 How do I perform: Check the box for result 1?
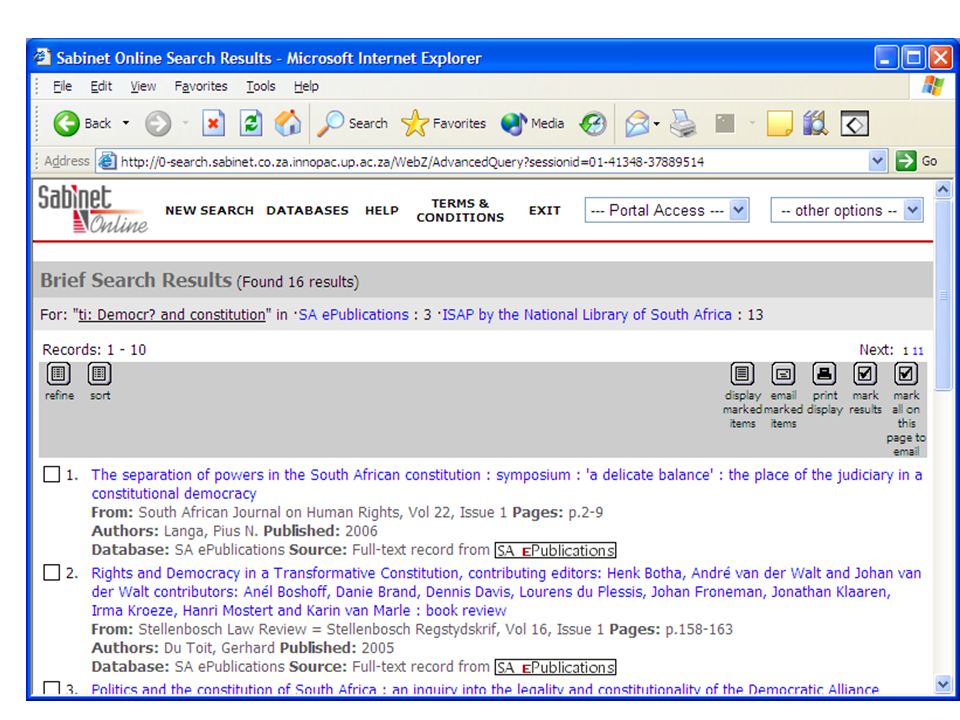coord(51,474)
